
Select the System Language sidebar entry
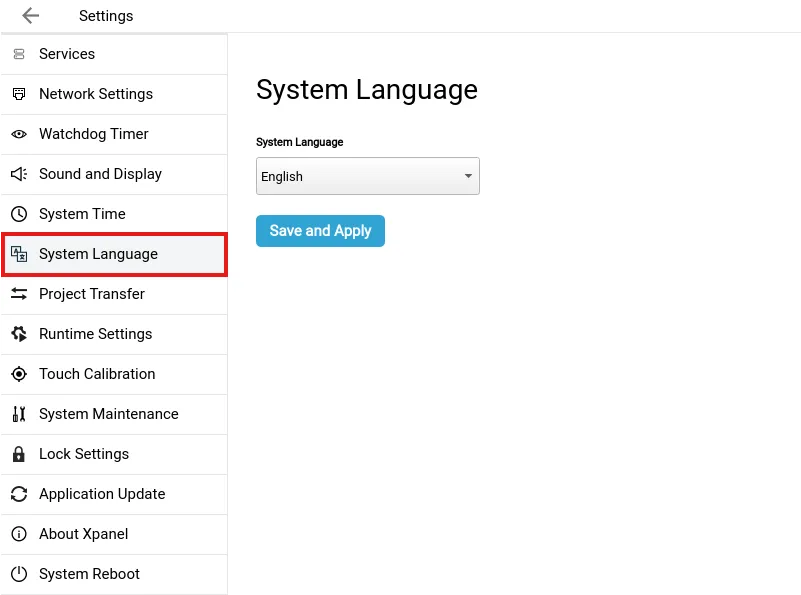coord(98,254)
